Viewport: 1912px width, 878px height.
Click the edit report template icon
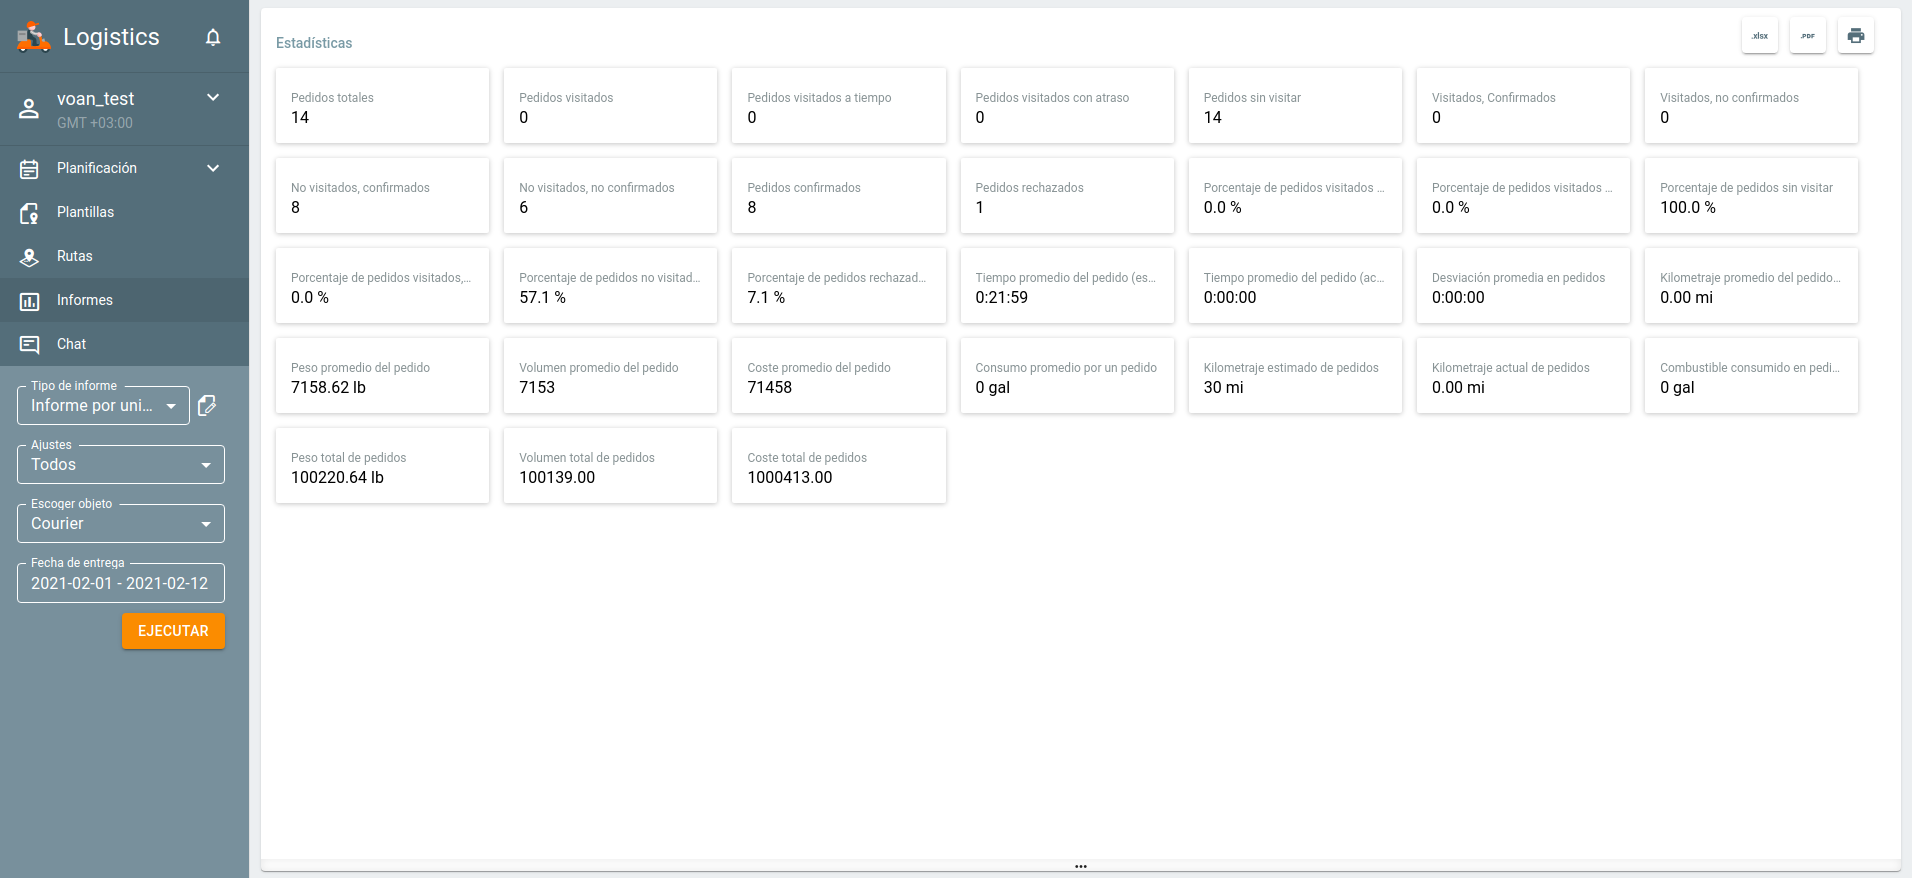207,405
